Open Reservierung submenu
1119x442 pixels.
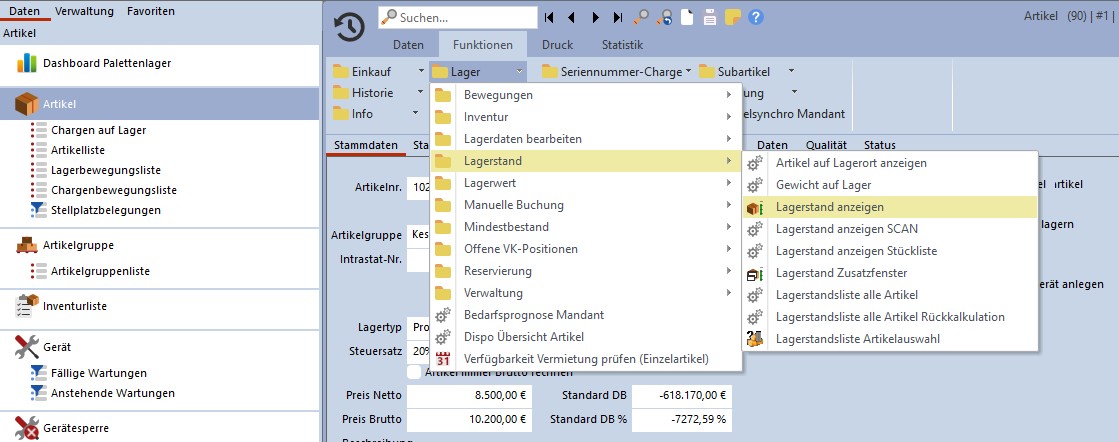point(585,271)
